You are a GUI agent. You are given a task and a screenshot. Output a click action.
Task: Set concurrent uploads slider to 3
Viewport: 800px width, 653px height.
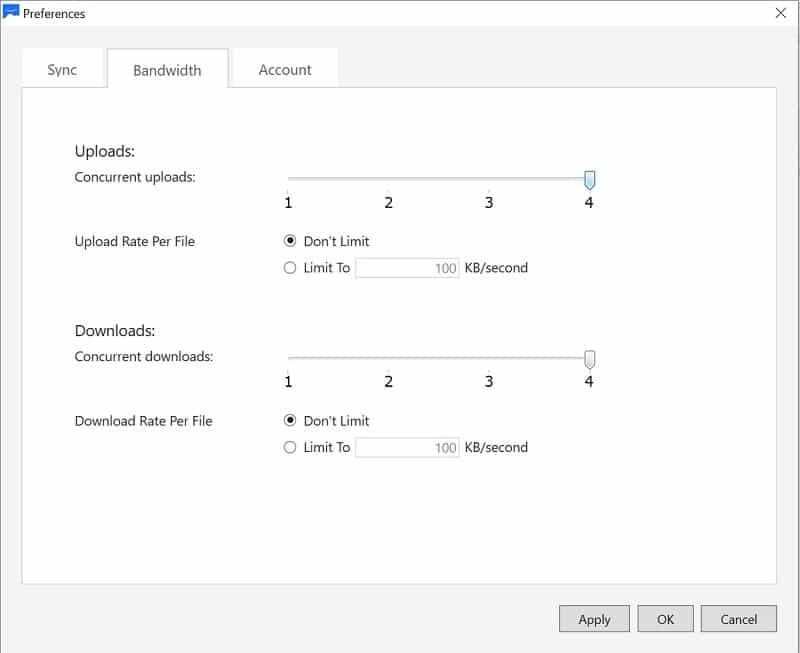(489, 180)
